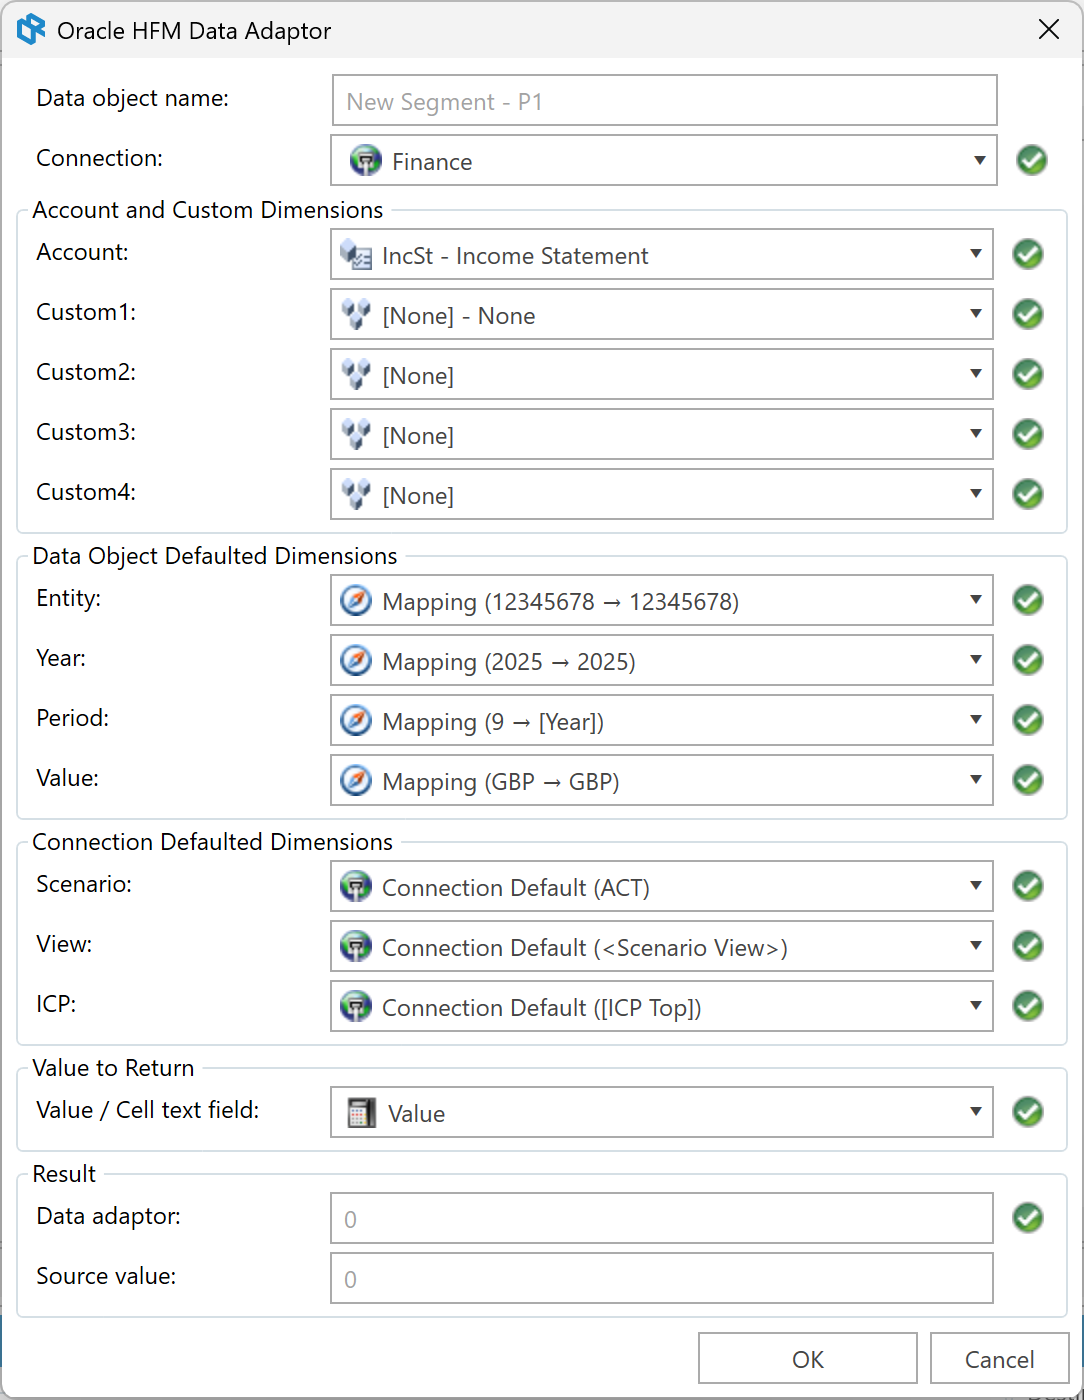
Task: Click the Scenario connection default icon
Action: tap(356, 887)
